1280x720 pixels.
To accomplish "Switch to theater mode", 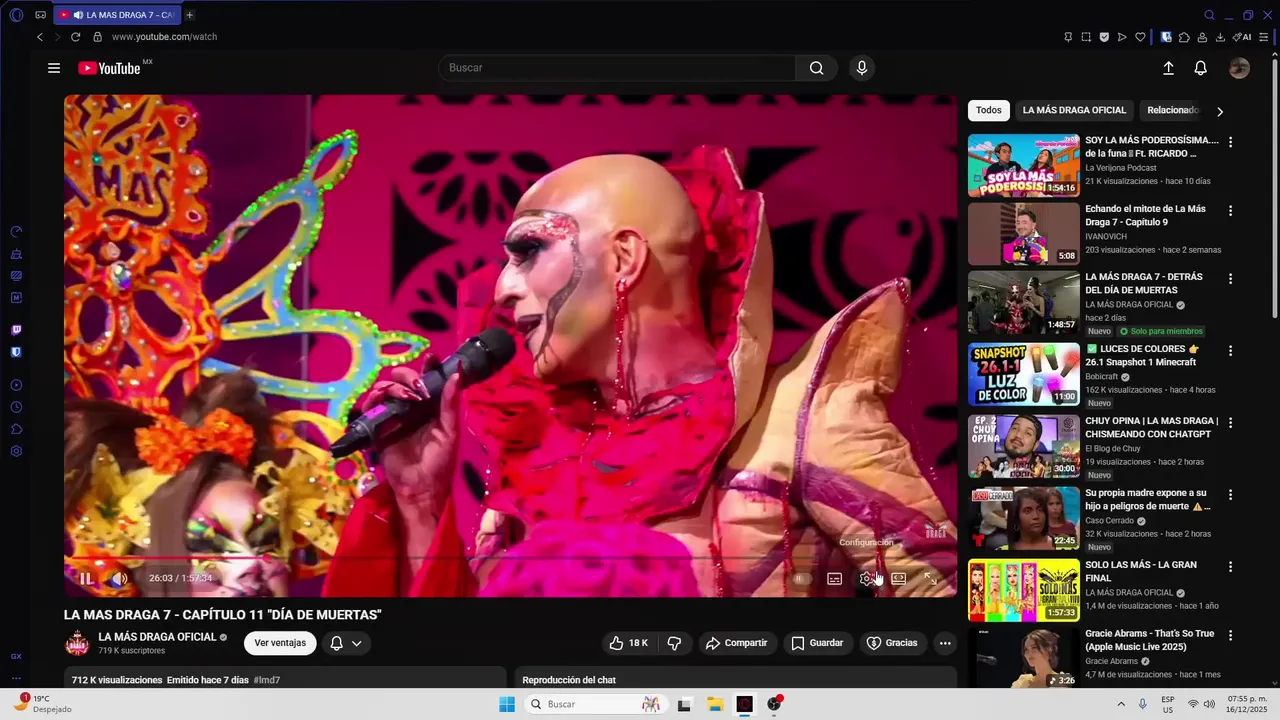I will [x=899, y=578].
